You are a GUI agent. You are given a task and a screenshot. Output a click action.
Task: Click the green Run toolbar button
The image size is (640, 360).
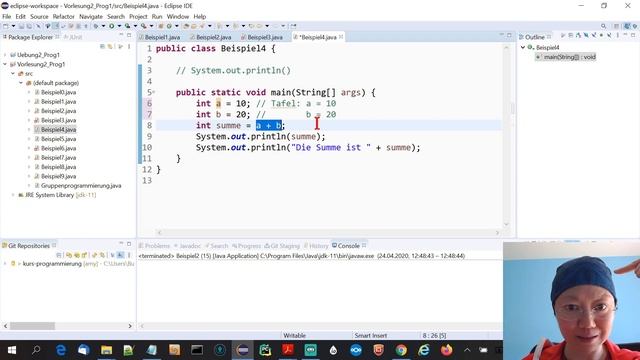111,26
